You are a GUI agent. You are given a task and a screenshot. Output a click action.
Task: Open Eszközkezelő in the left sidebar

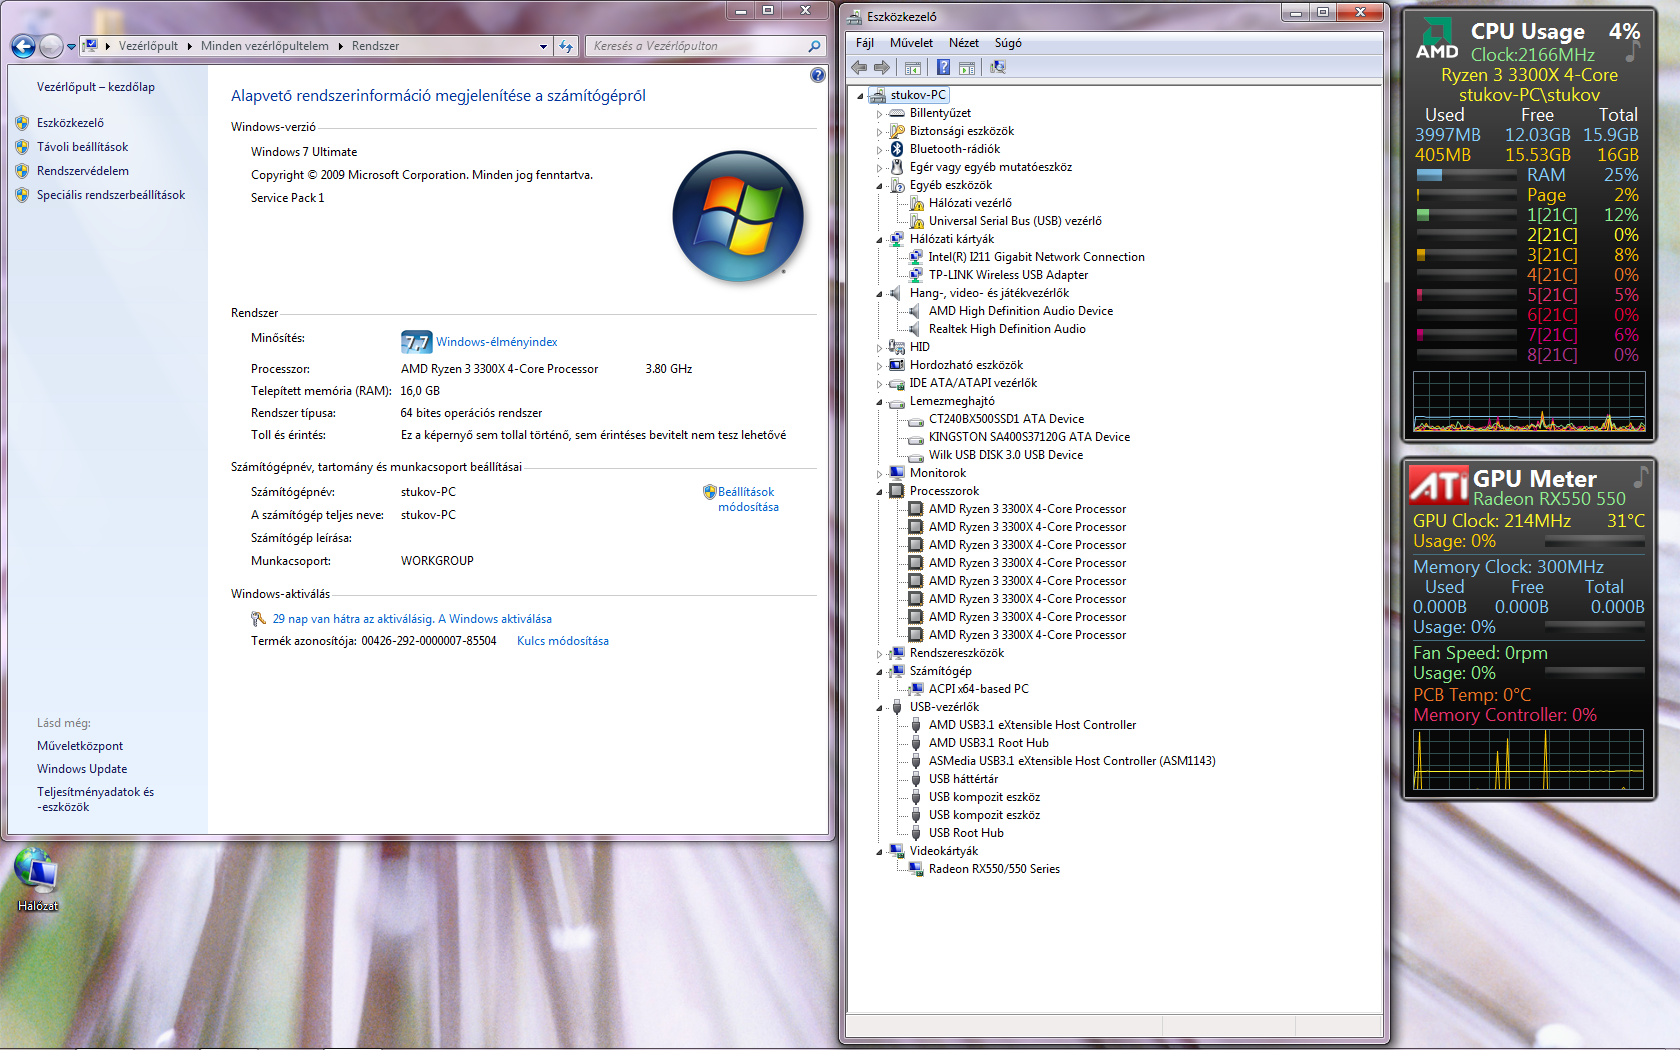coord(70,123)
